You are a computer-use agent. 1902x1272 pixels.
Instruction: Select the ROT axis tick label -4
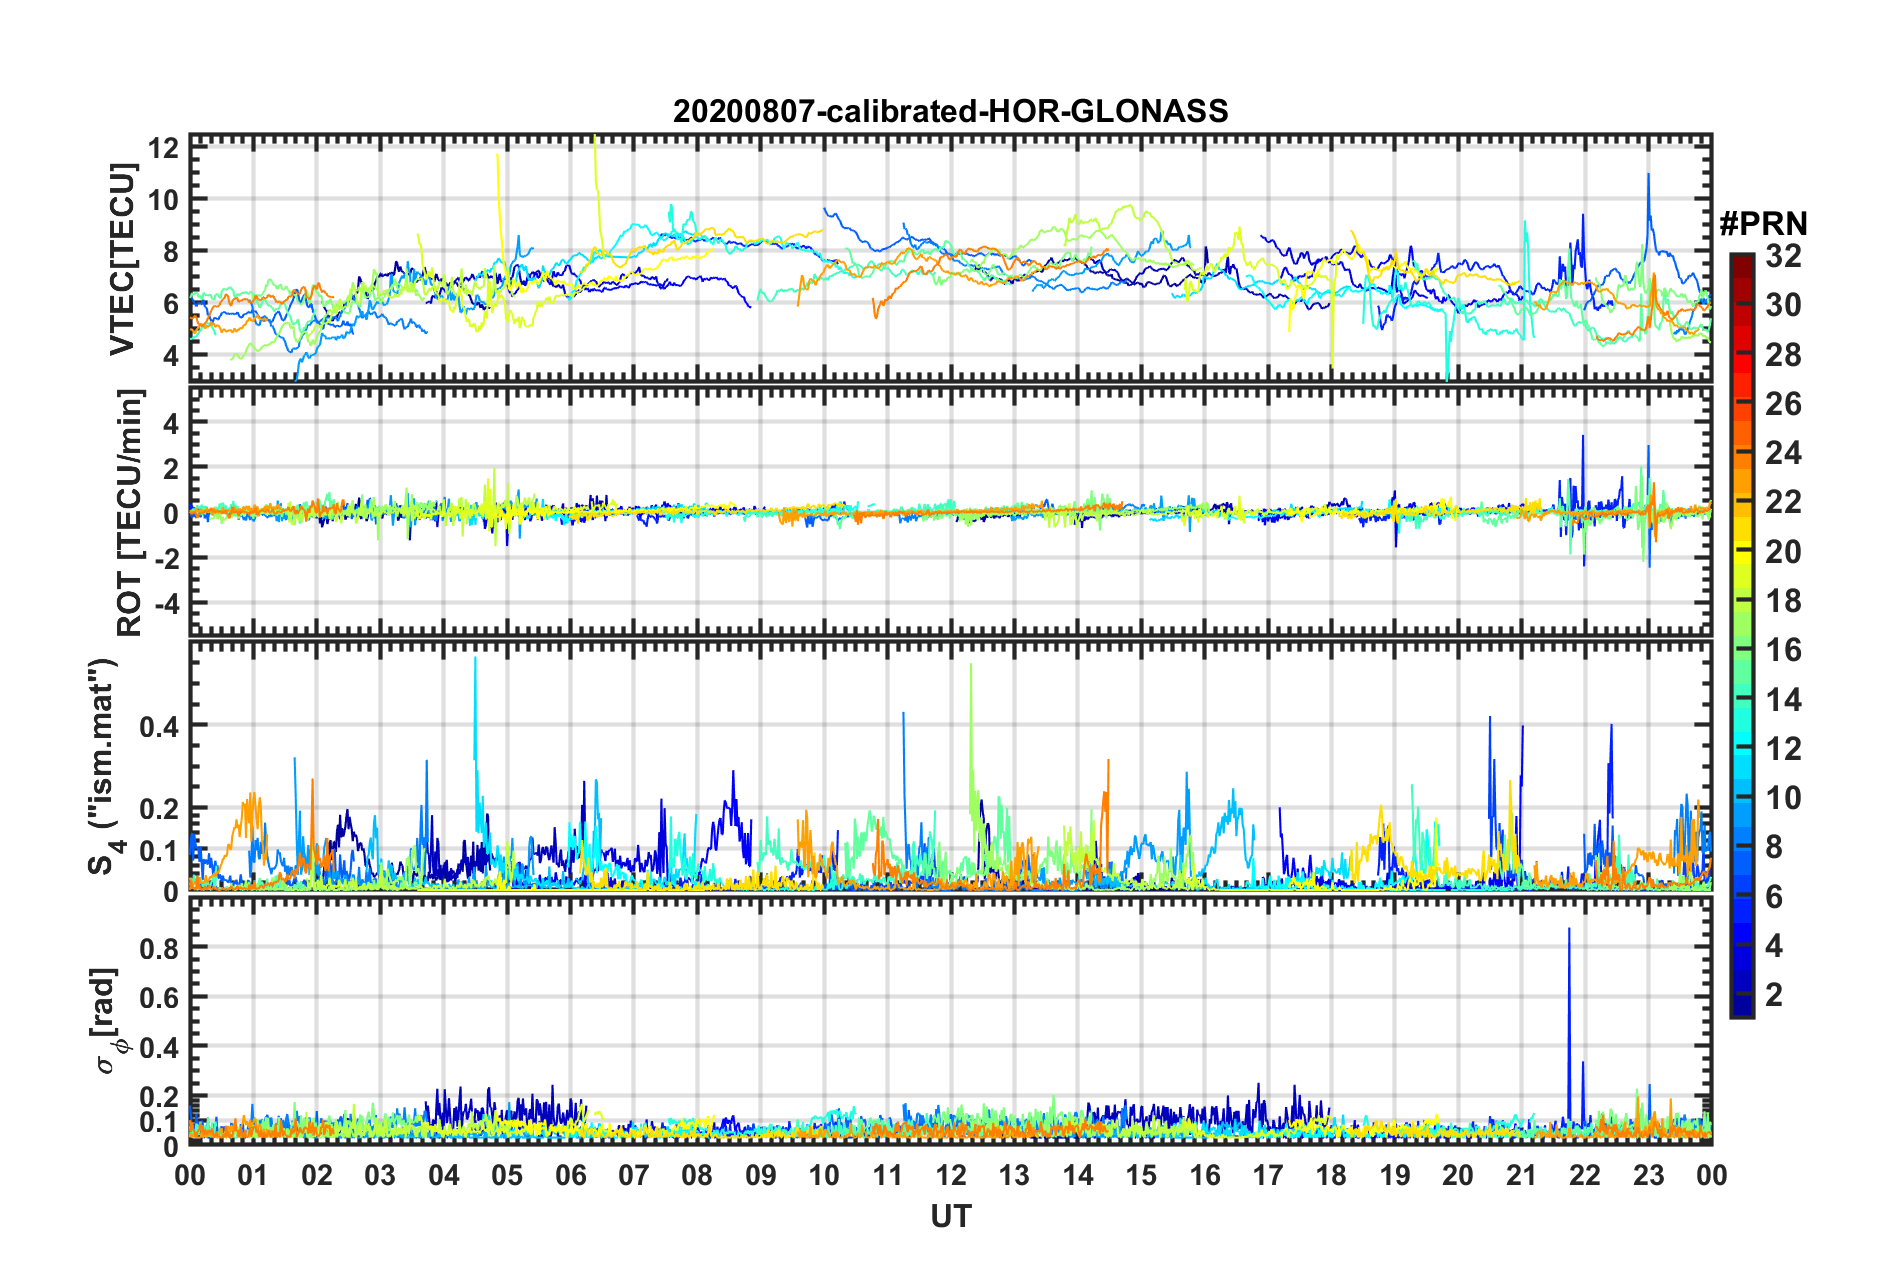(x=166, y=604)
